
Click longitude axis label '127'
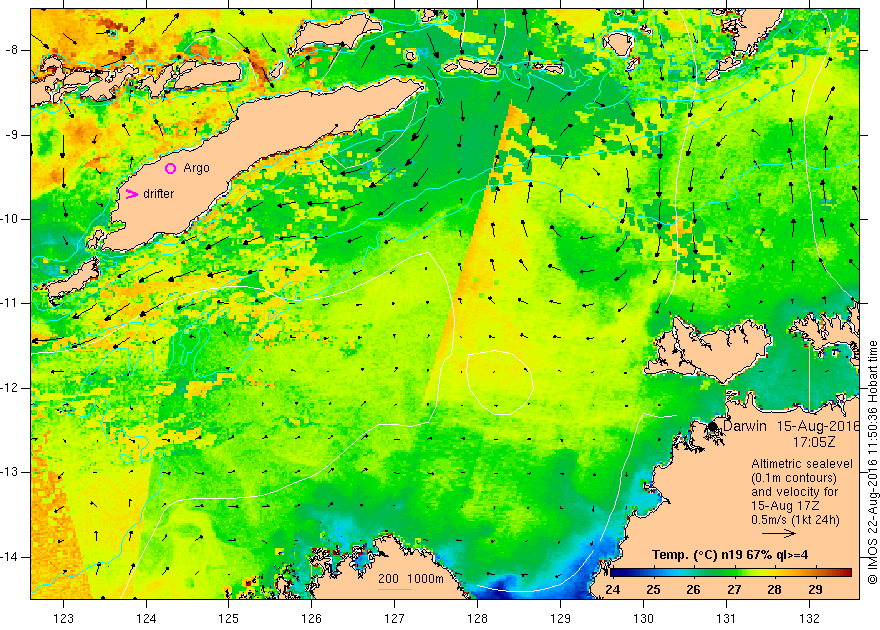click(395, 619)
